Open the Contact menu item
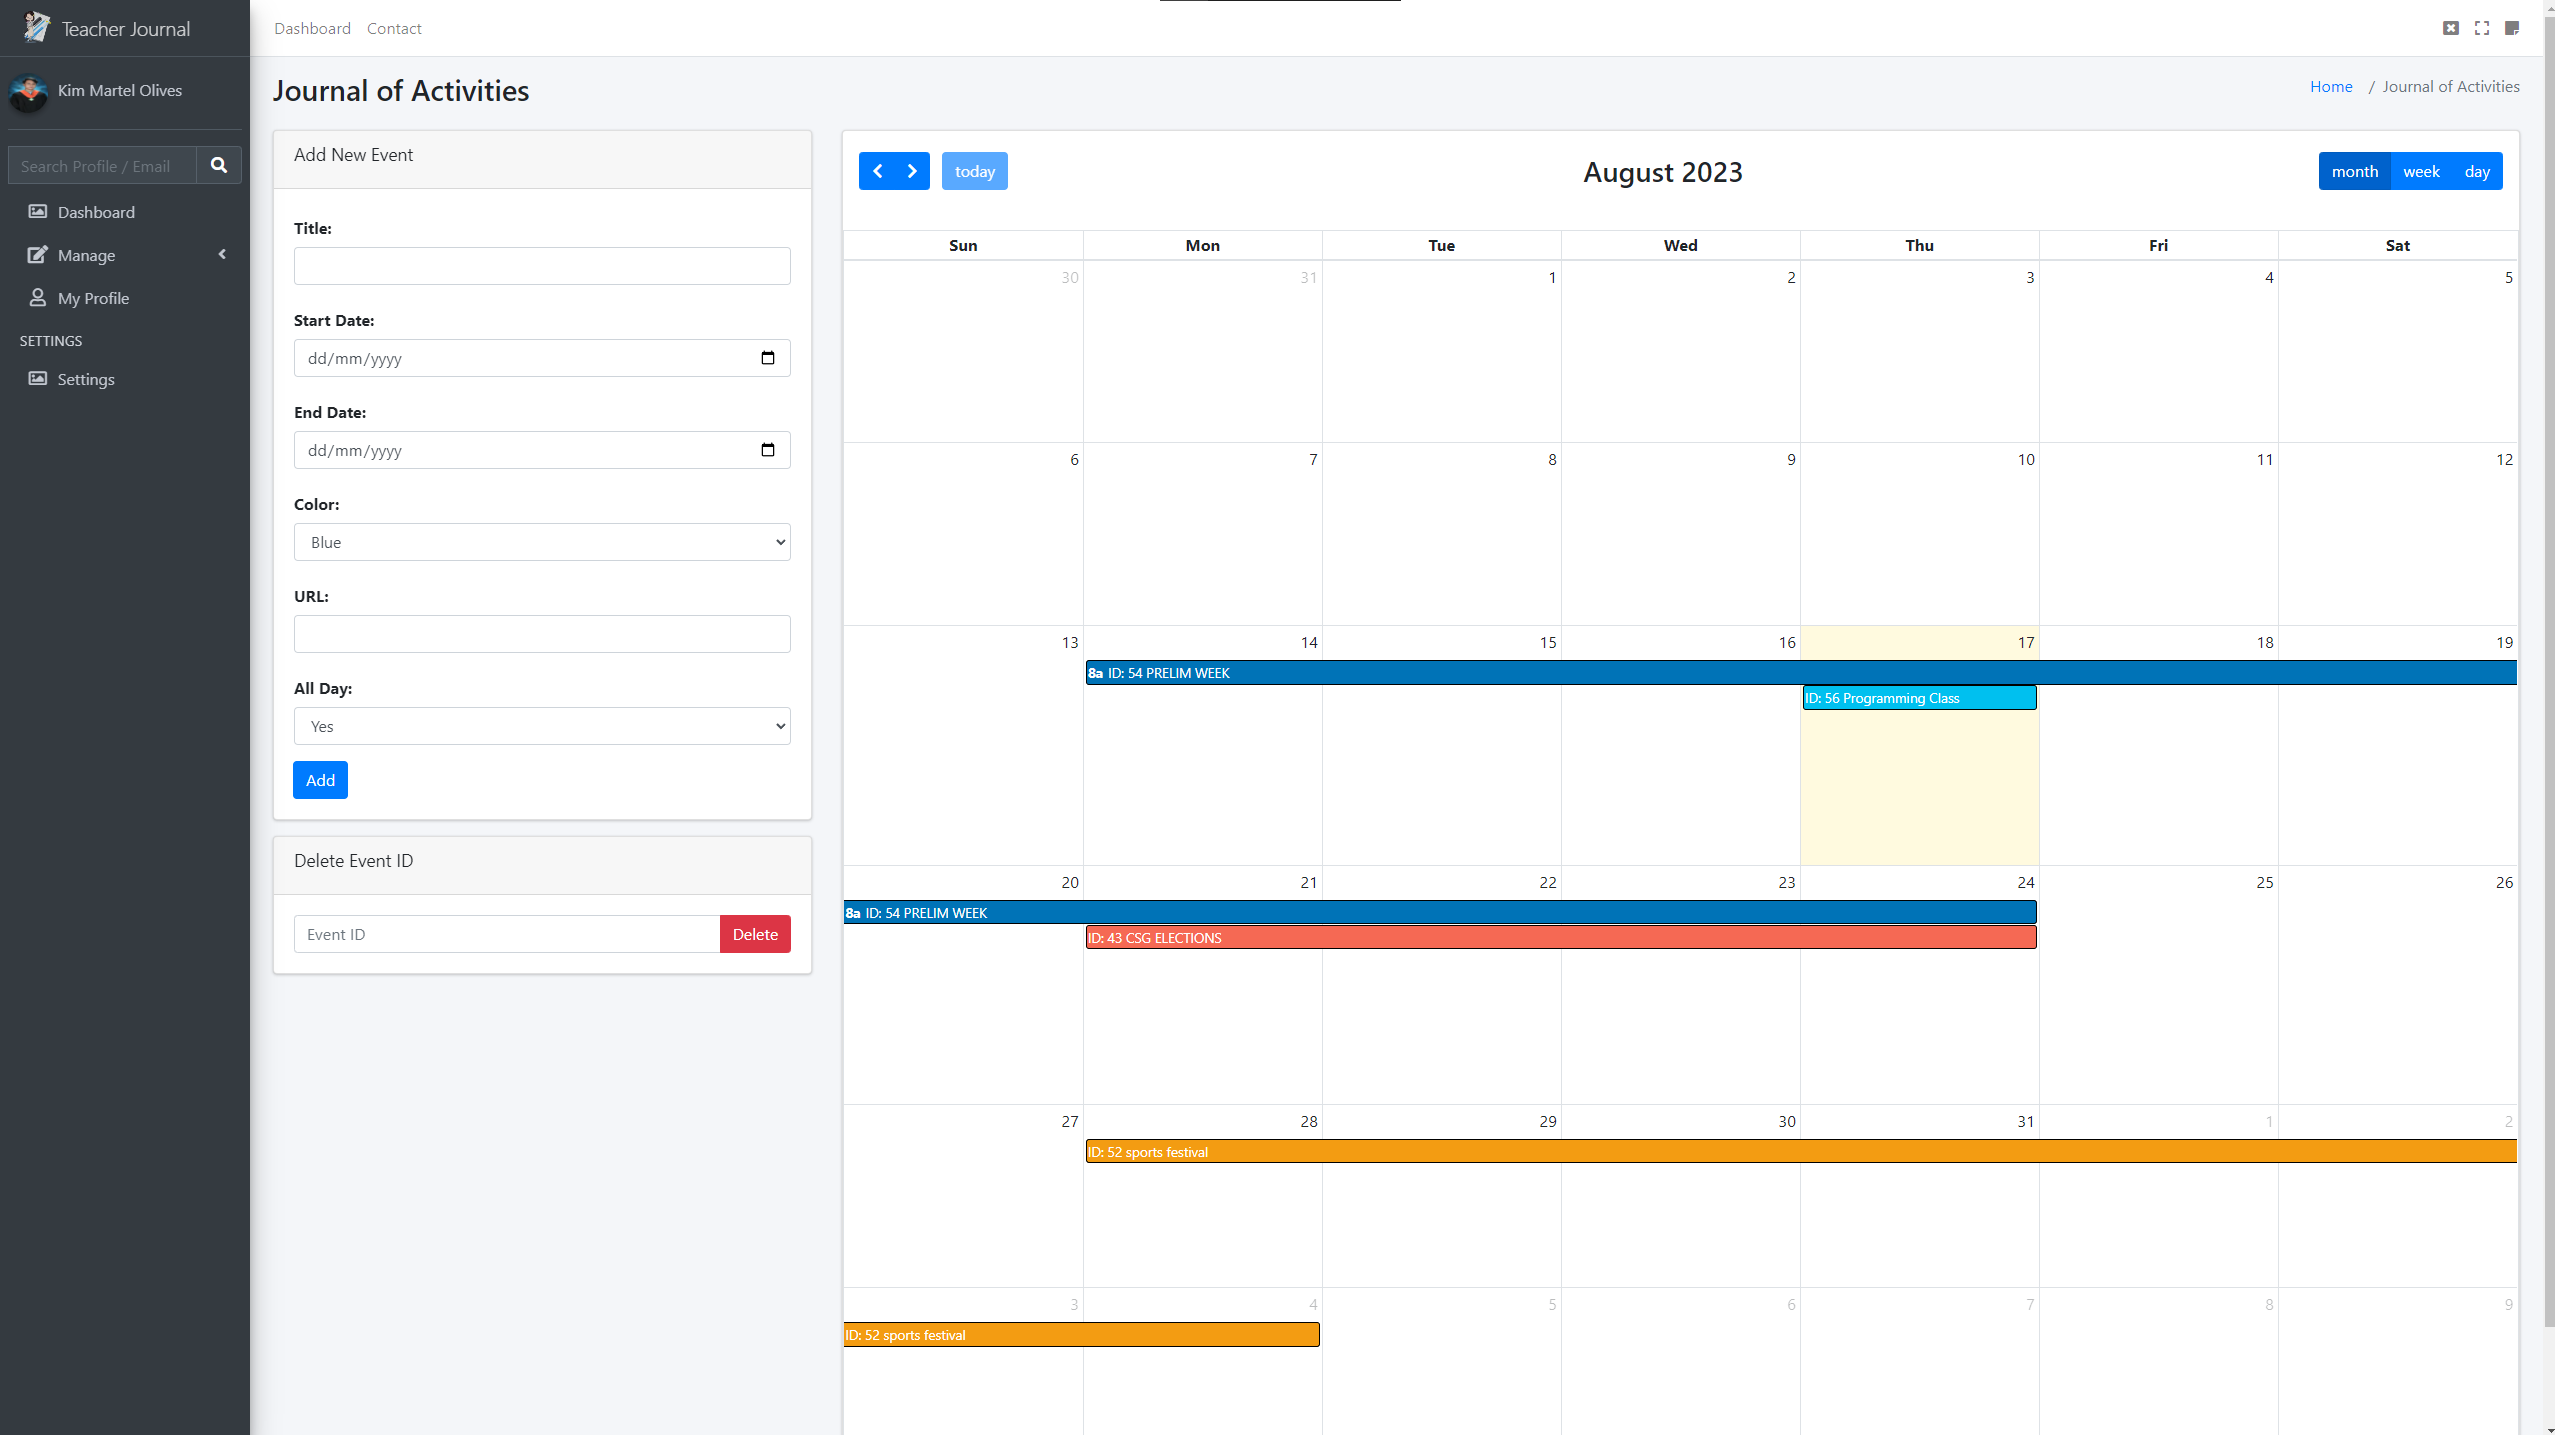This screenshot has height=1435, width=2555. pyautogui.click(x=393, y=28)
